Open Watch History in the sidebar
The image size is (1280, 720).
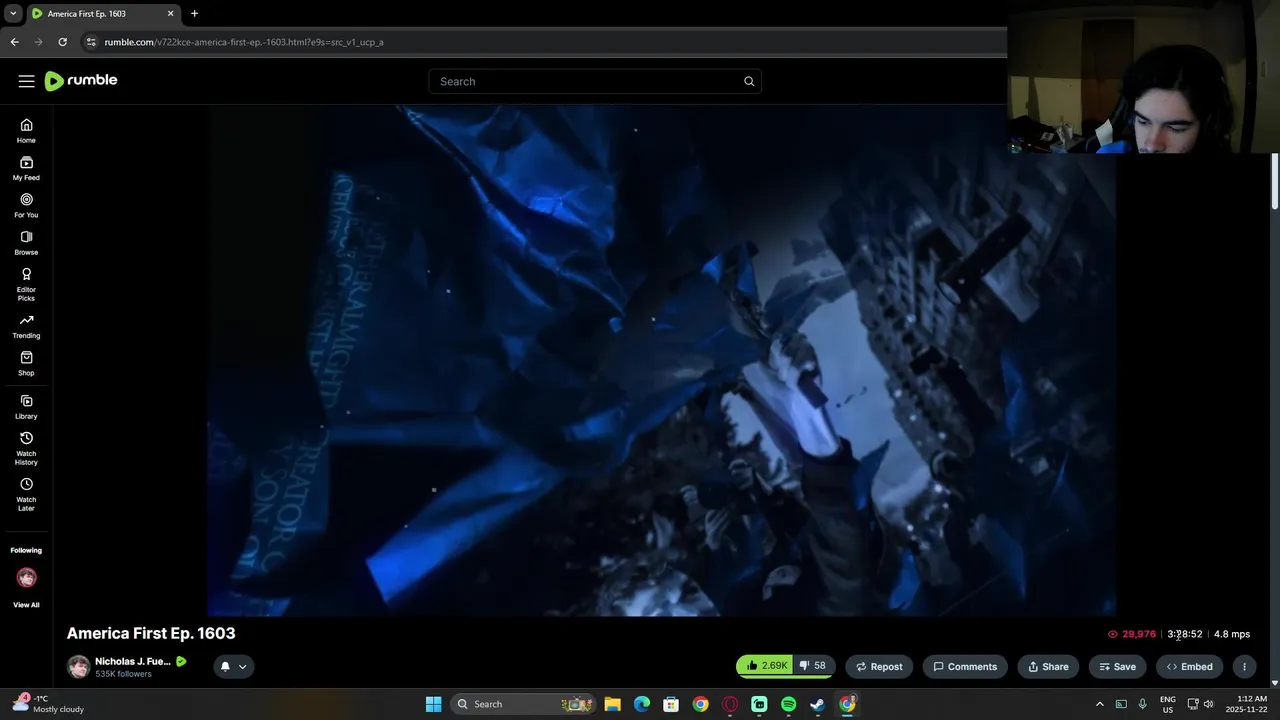tap(26, 448)
